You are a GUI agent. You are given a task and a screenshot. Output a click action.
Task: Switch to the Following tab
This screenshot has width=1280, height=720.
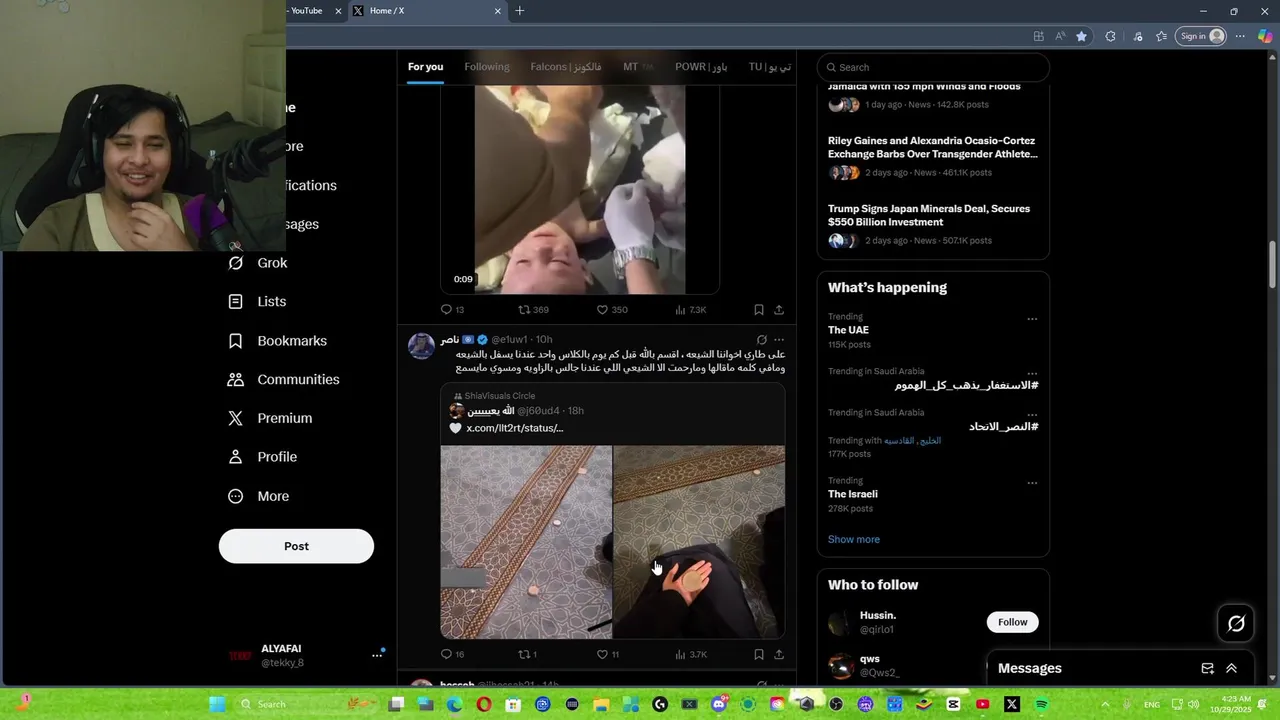coord(487,67)
